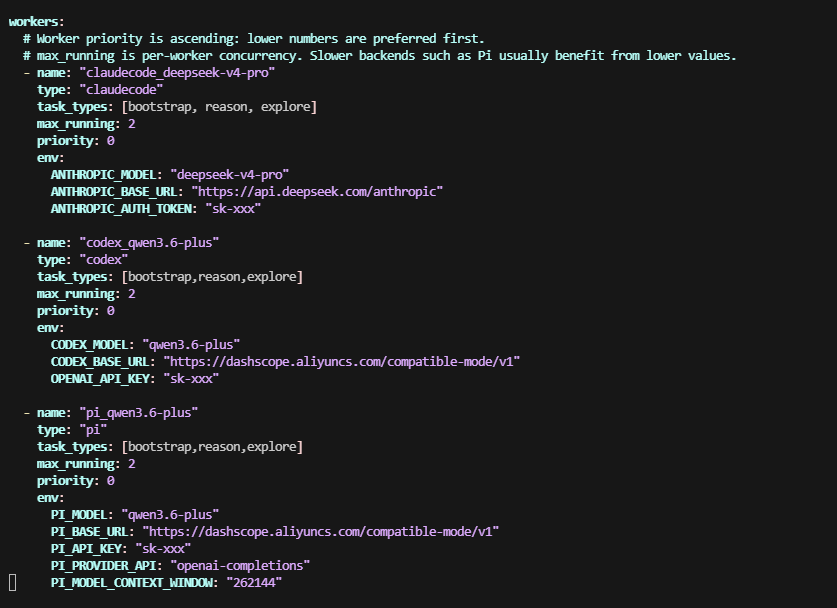The image size is (837, 608).
Task: Click the comment about max_running per-worker concurrency
Action: coord(380,56)
